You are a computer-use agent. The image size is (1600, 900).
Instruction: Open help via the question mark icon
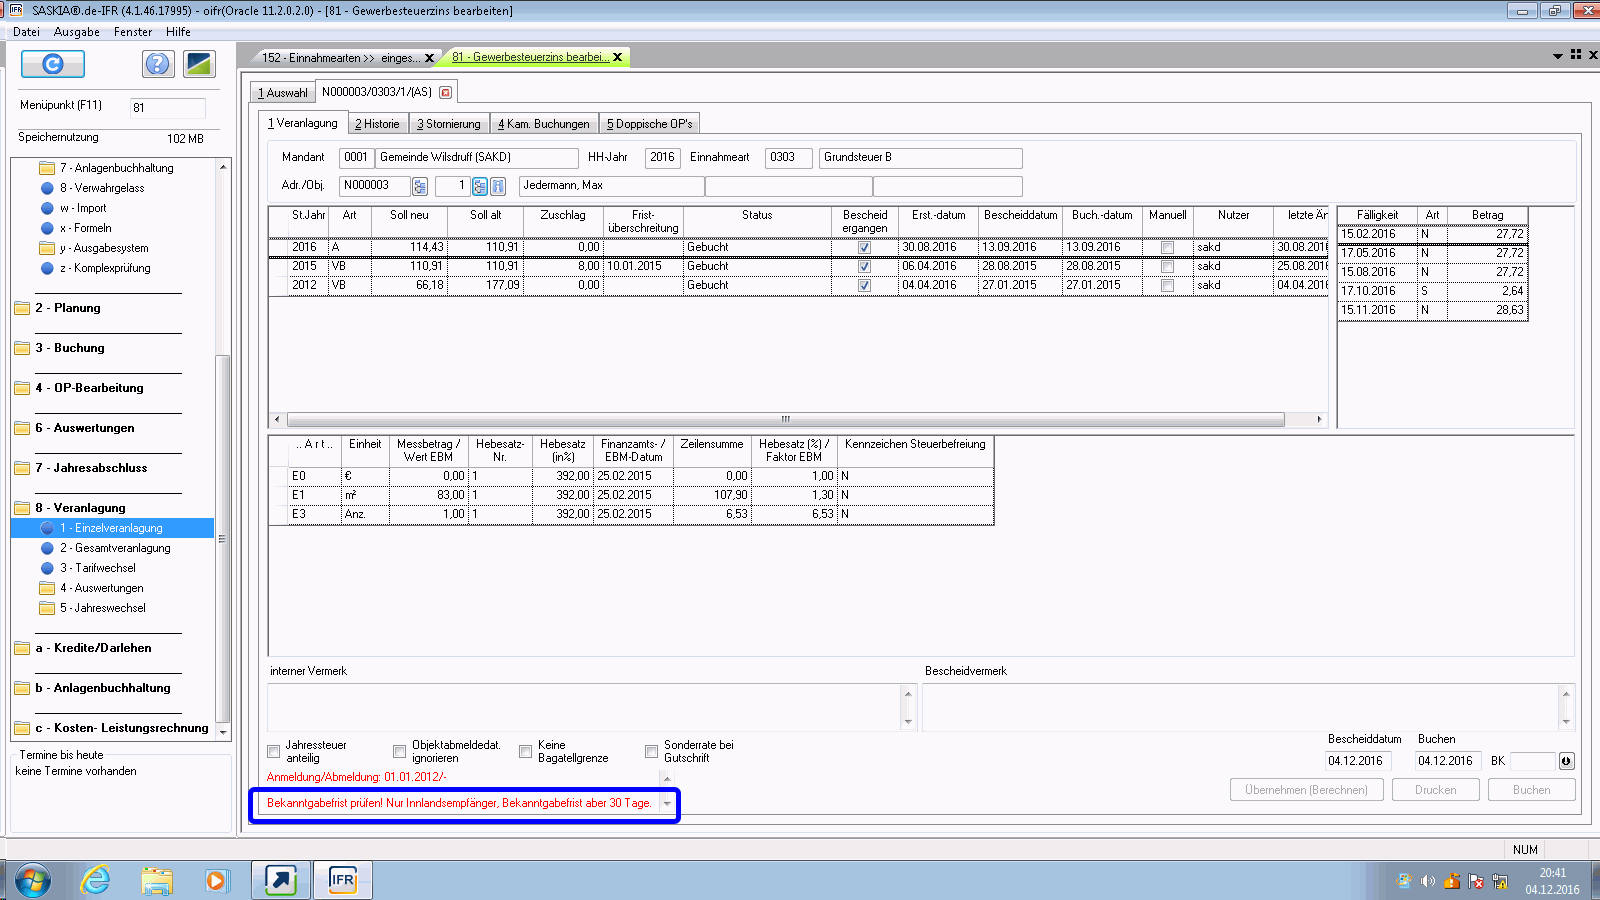157,64
